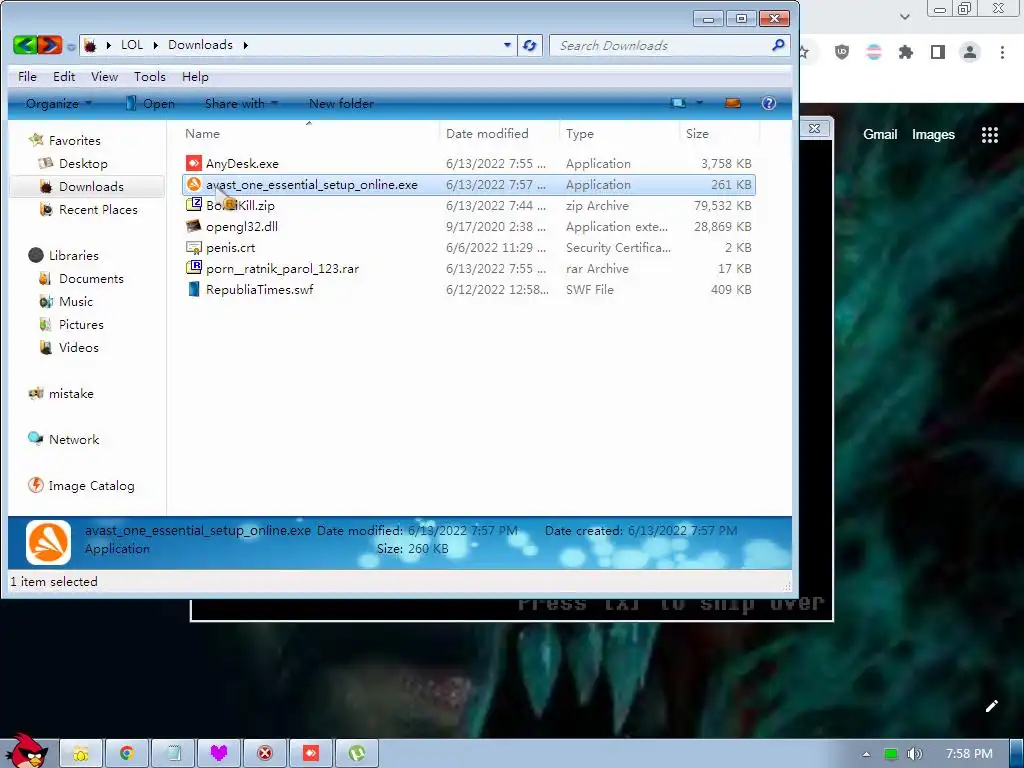
Task: Click the penis.crt certificate icon
Action: (193, 248)
